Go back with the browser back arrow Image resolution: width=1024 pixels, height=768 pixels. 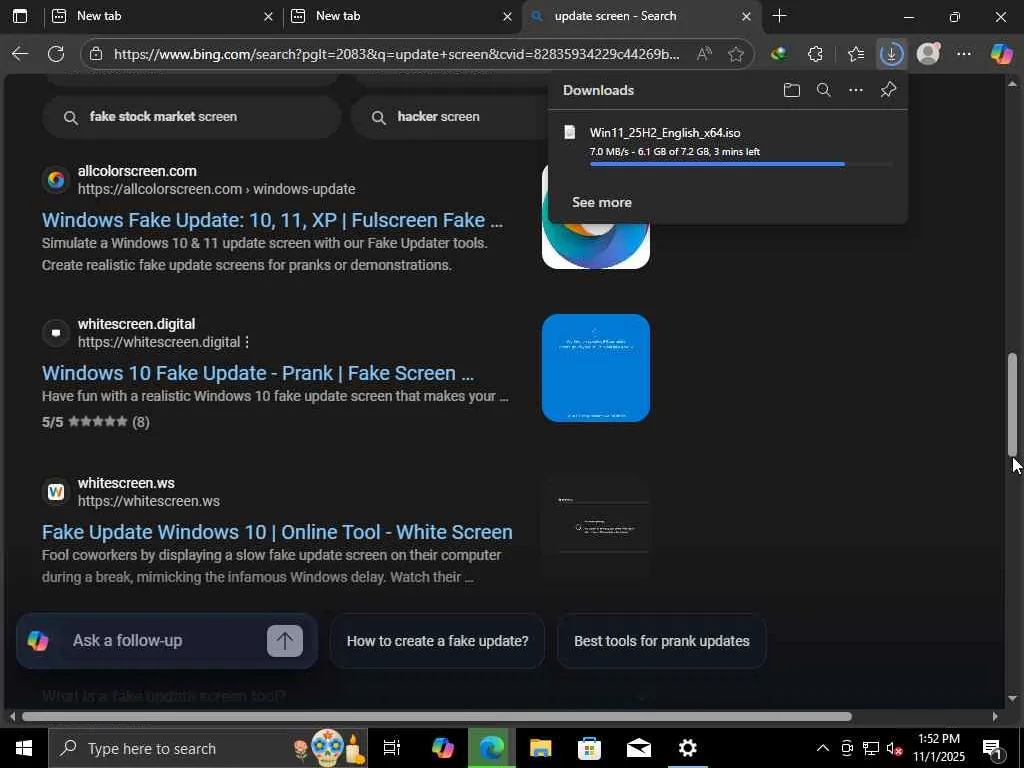click(20, 54)
